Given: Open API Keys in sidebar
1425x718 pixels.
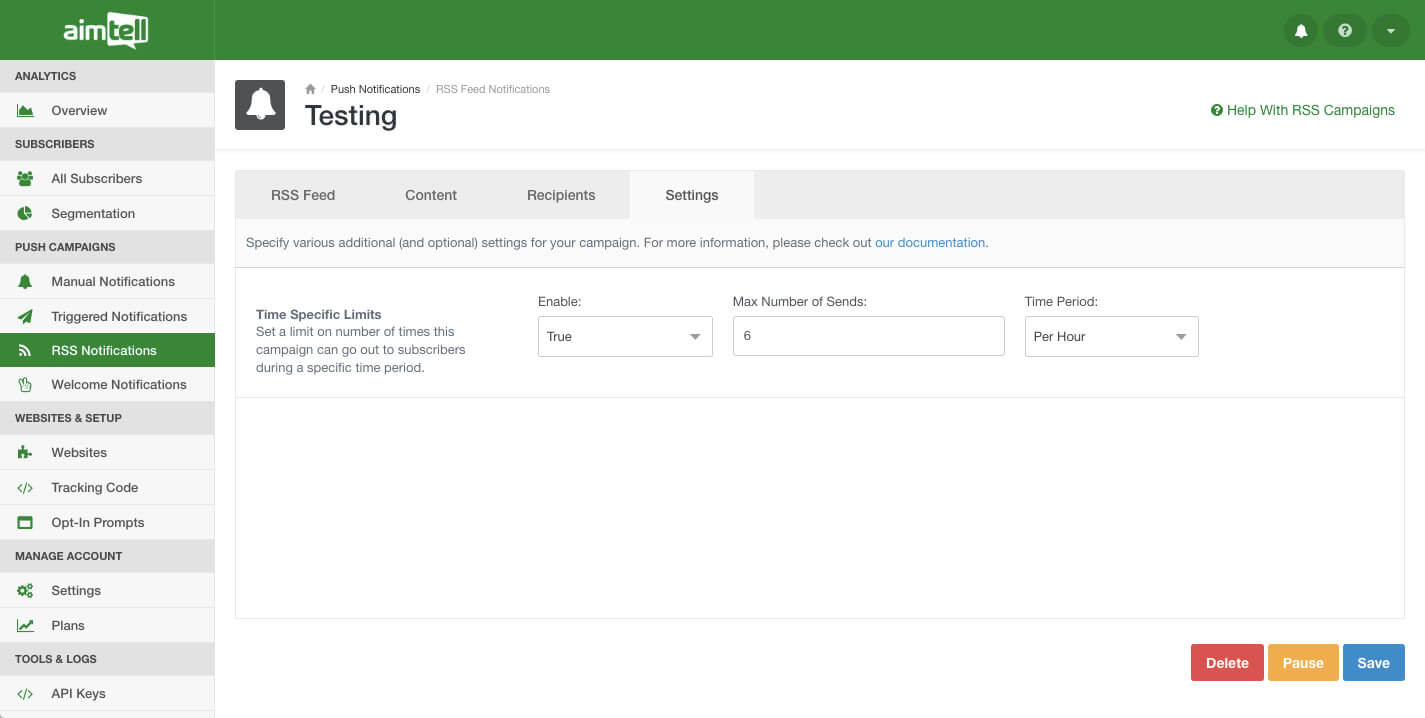Looking at the screenshot, I should [107, 694].
